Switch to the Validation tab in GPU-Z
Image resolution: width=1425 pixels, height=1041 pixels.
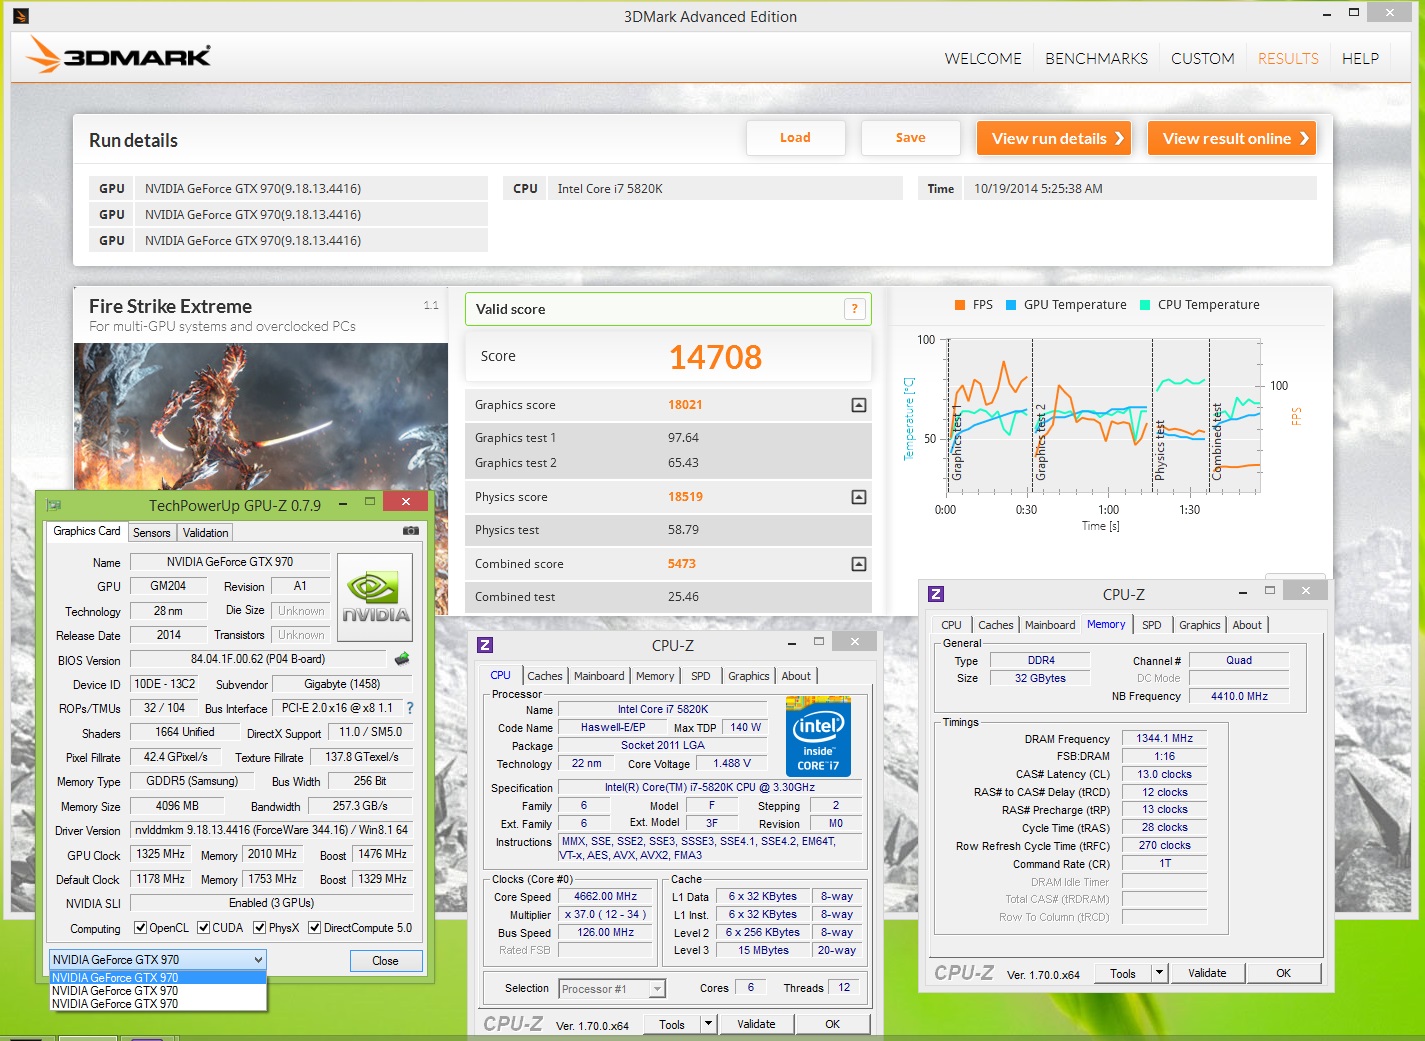206,533
